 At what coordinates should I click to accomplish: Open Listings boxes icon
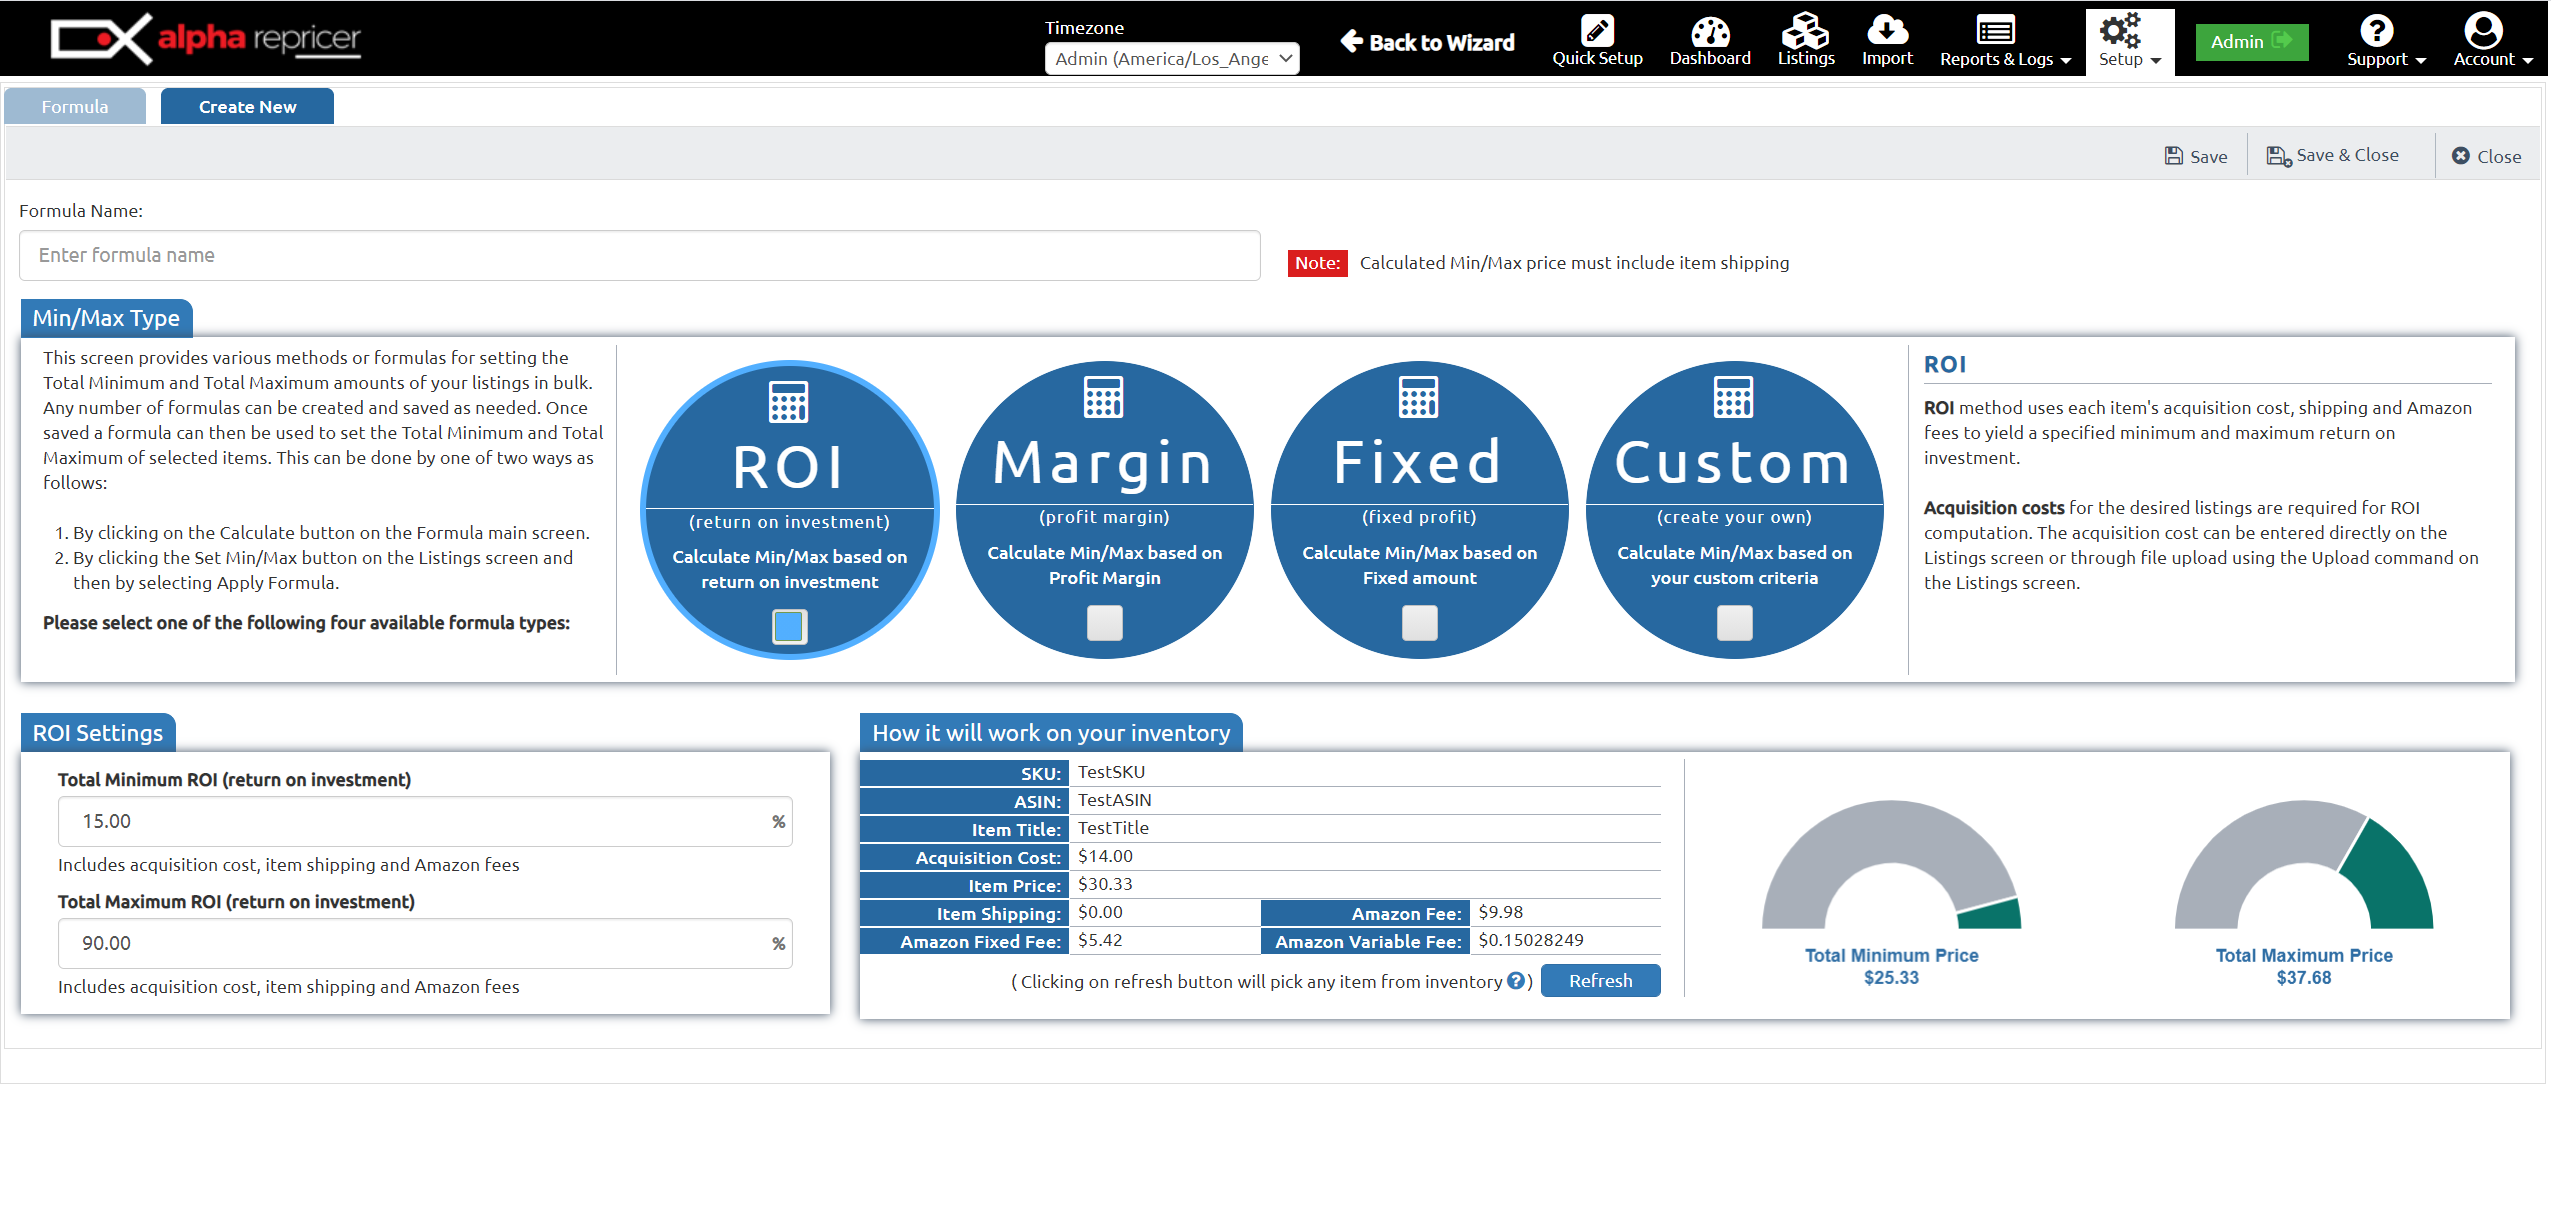coord(1805,31)
